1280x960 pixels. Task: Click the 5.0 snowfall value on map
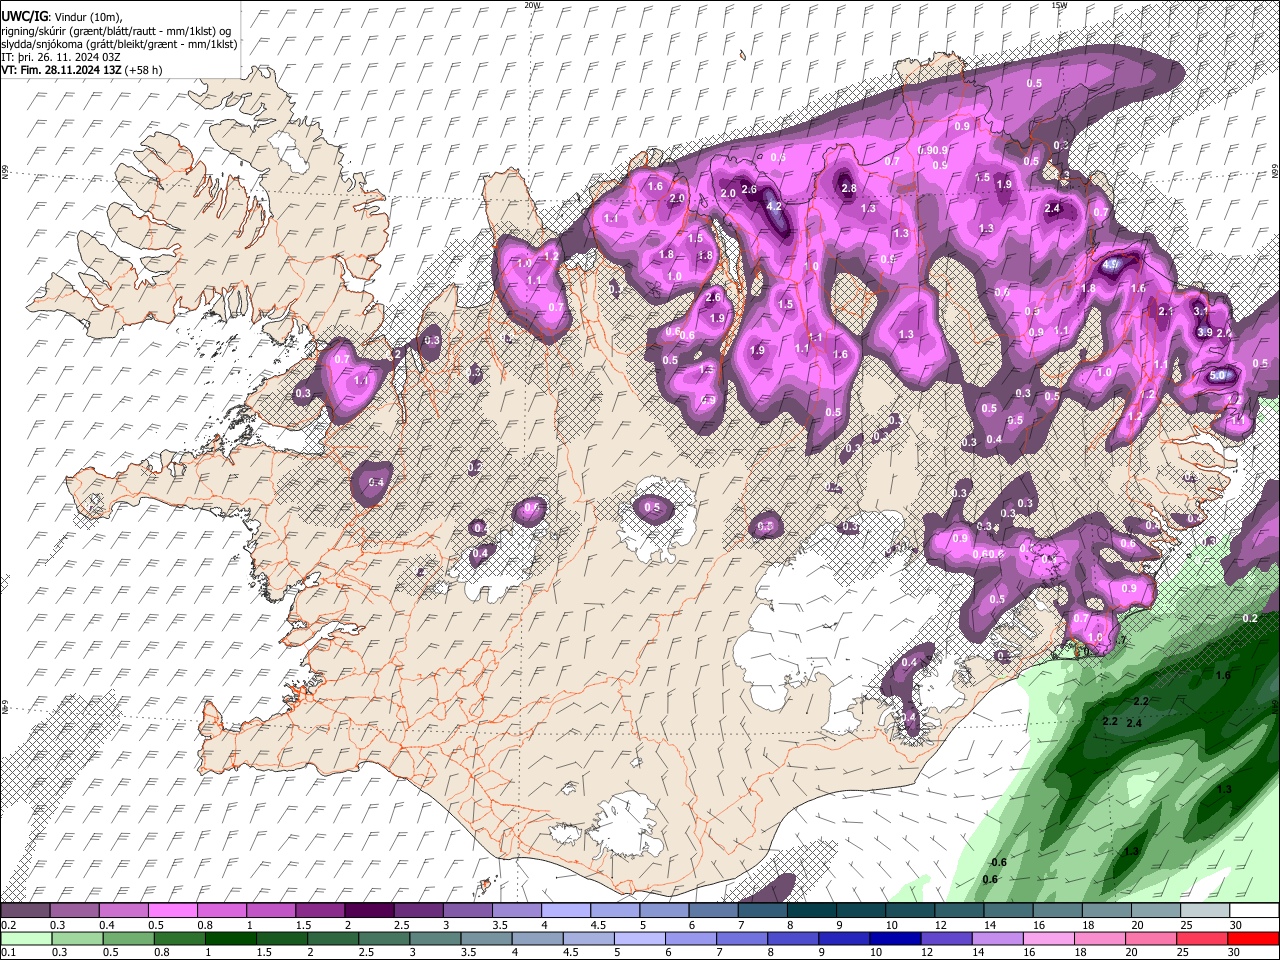1218,376
